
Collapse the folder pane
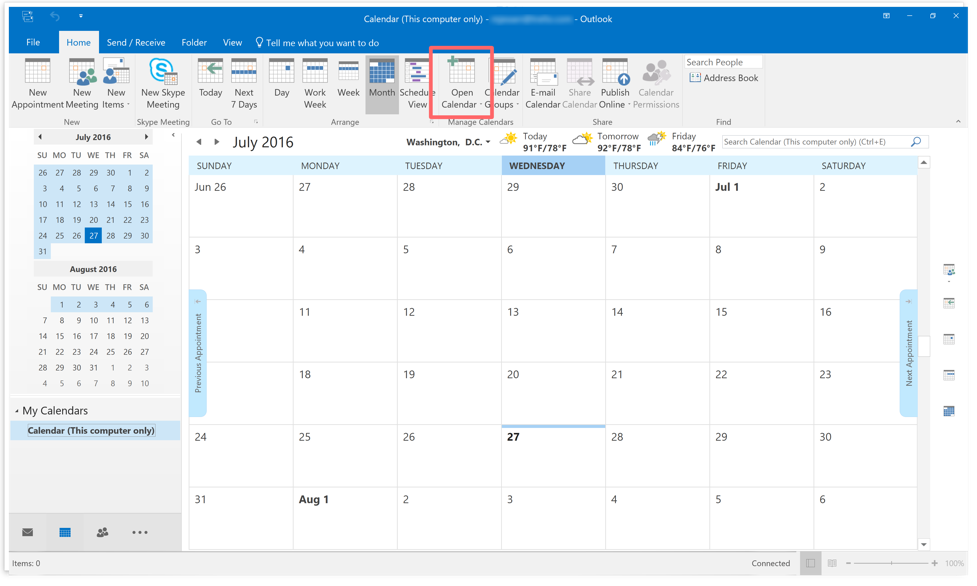(173, 135)
